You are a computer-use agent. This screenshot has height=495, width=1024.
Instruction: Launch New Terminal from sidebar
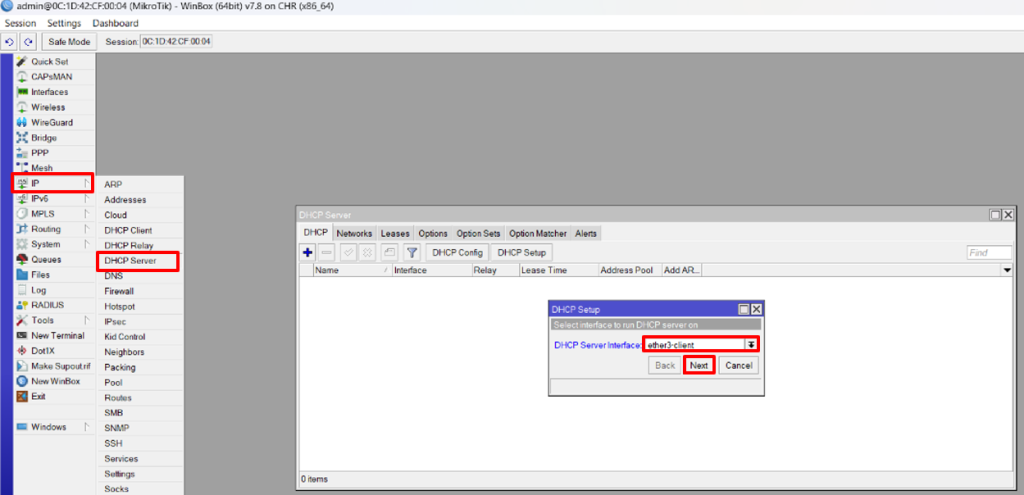(57, 336)
